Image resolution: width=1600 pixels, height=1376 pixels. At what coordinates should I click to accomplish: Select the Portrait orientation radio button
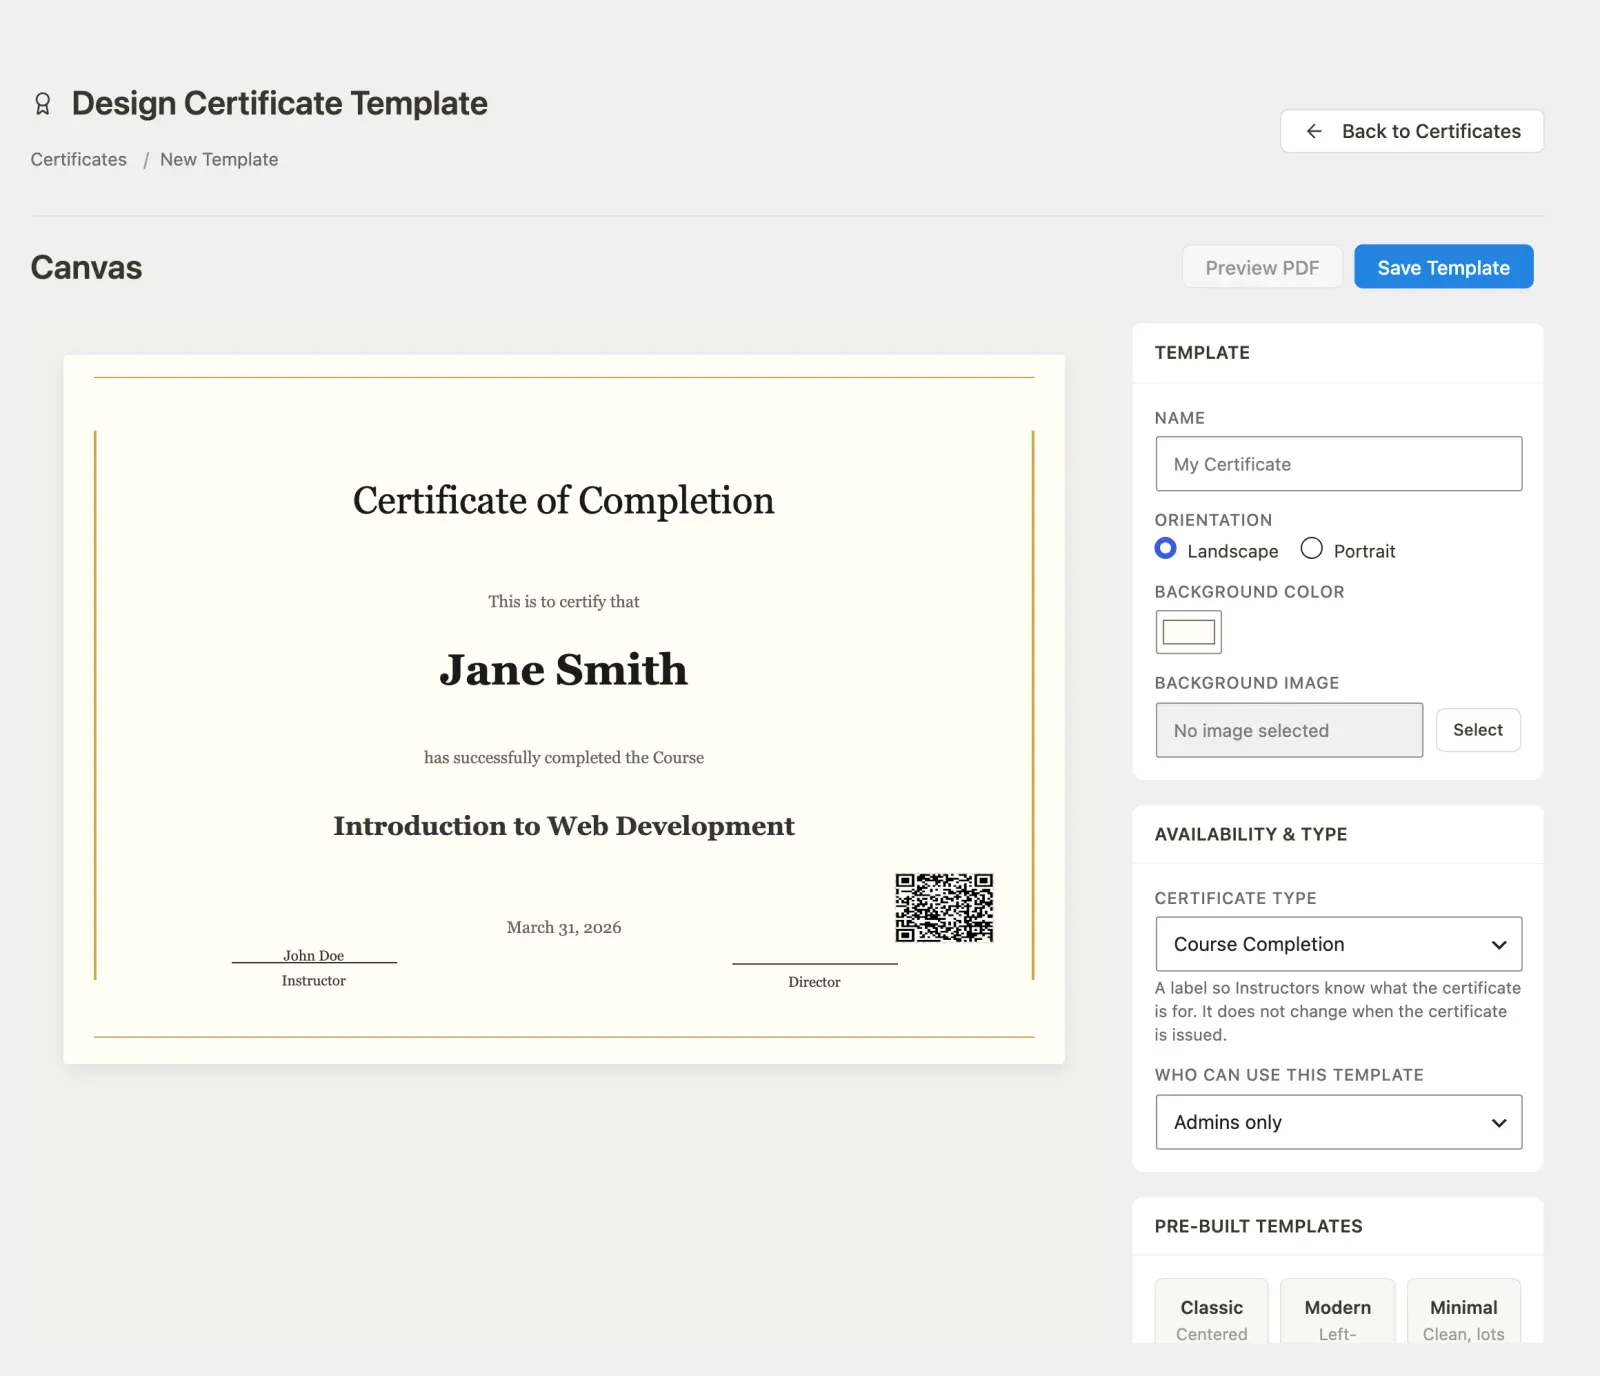tap(1311, 549)
